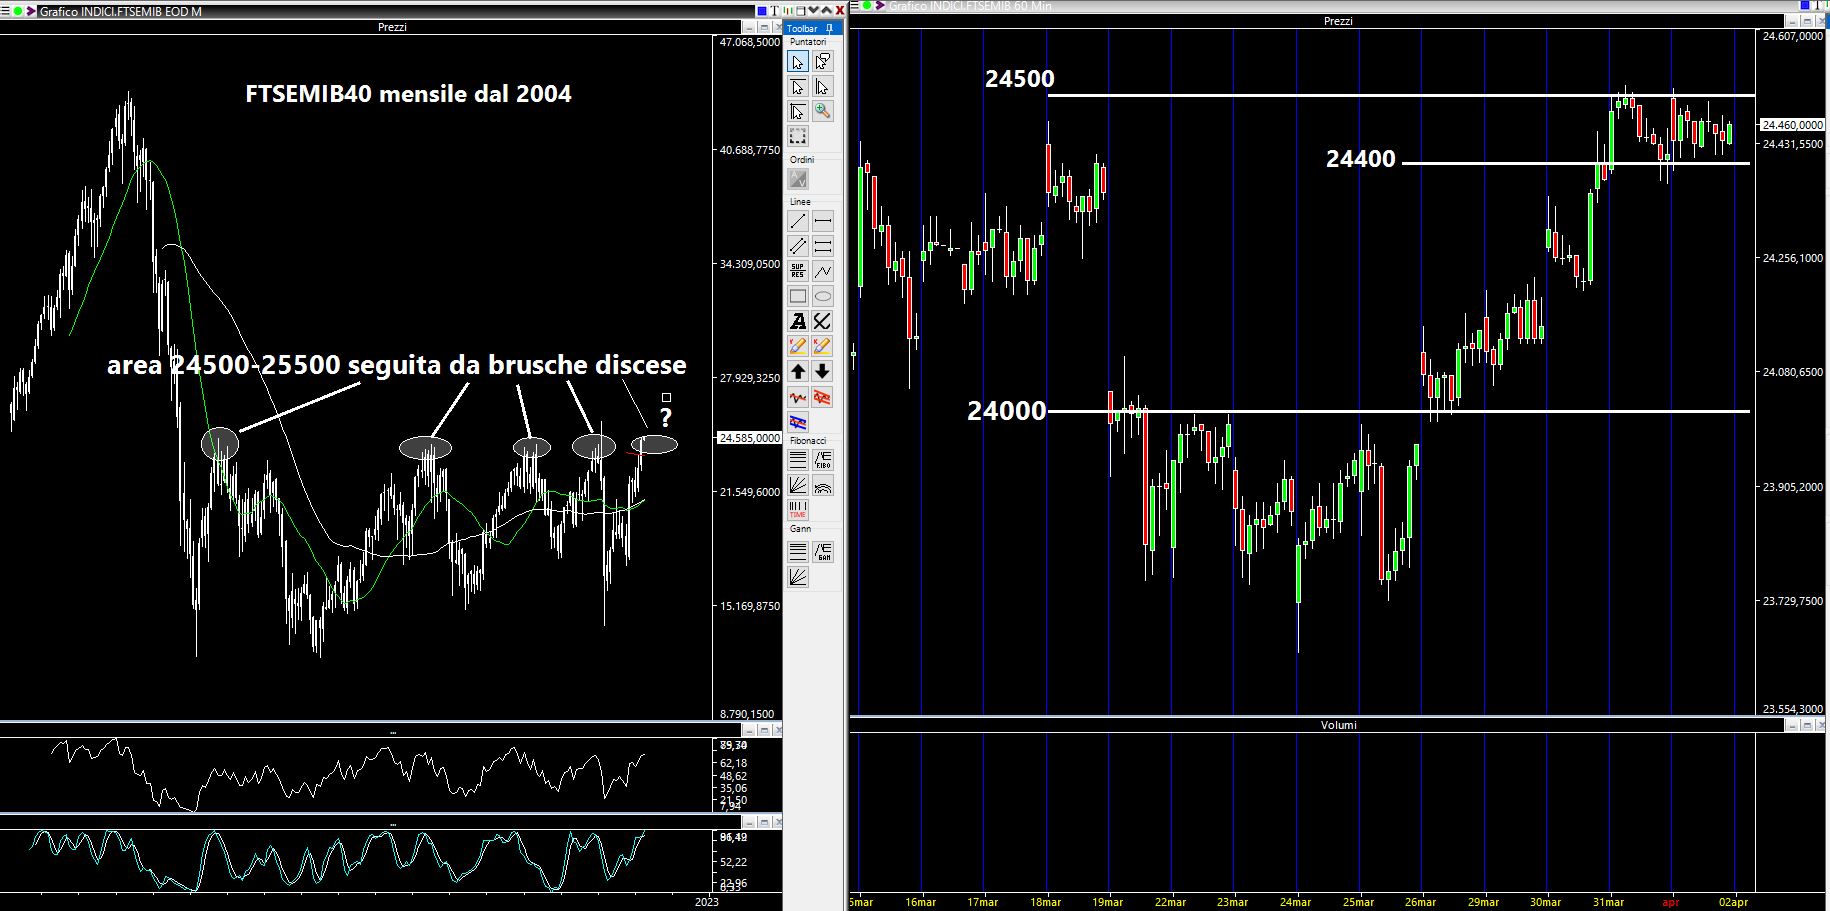Click the Volumi panel header
This screenshot has height=911, width=1830.
tap(1338, 725)
